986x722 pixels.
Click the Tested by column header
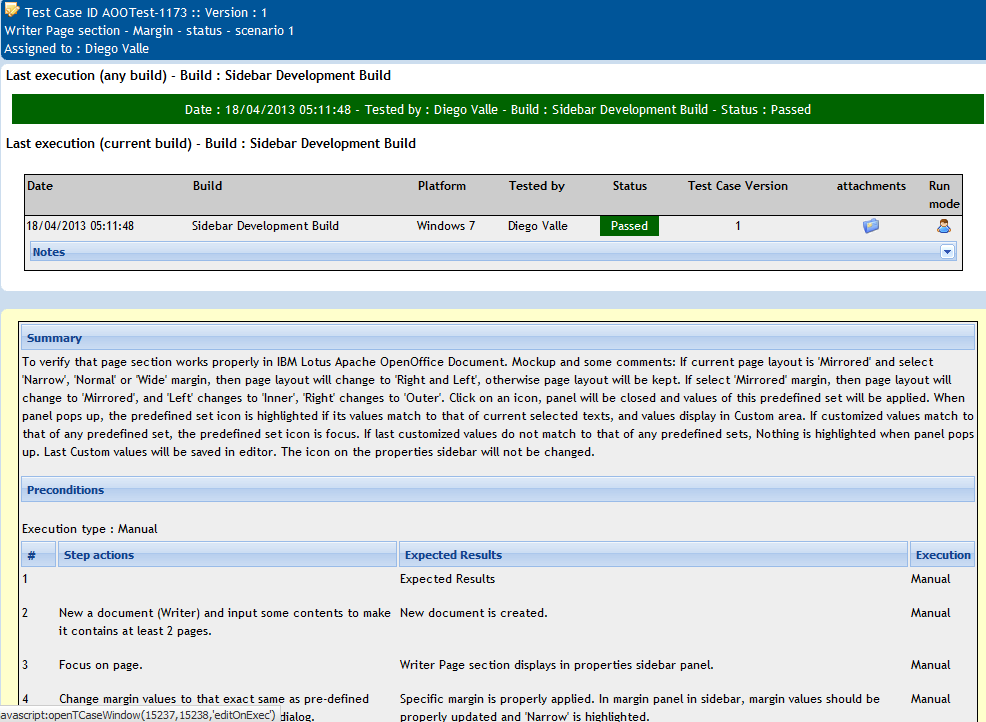coord(536,186)
